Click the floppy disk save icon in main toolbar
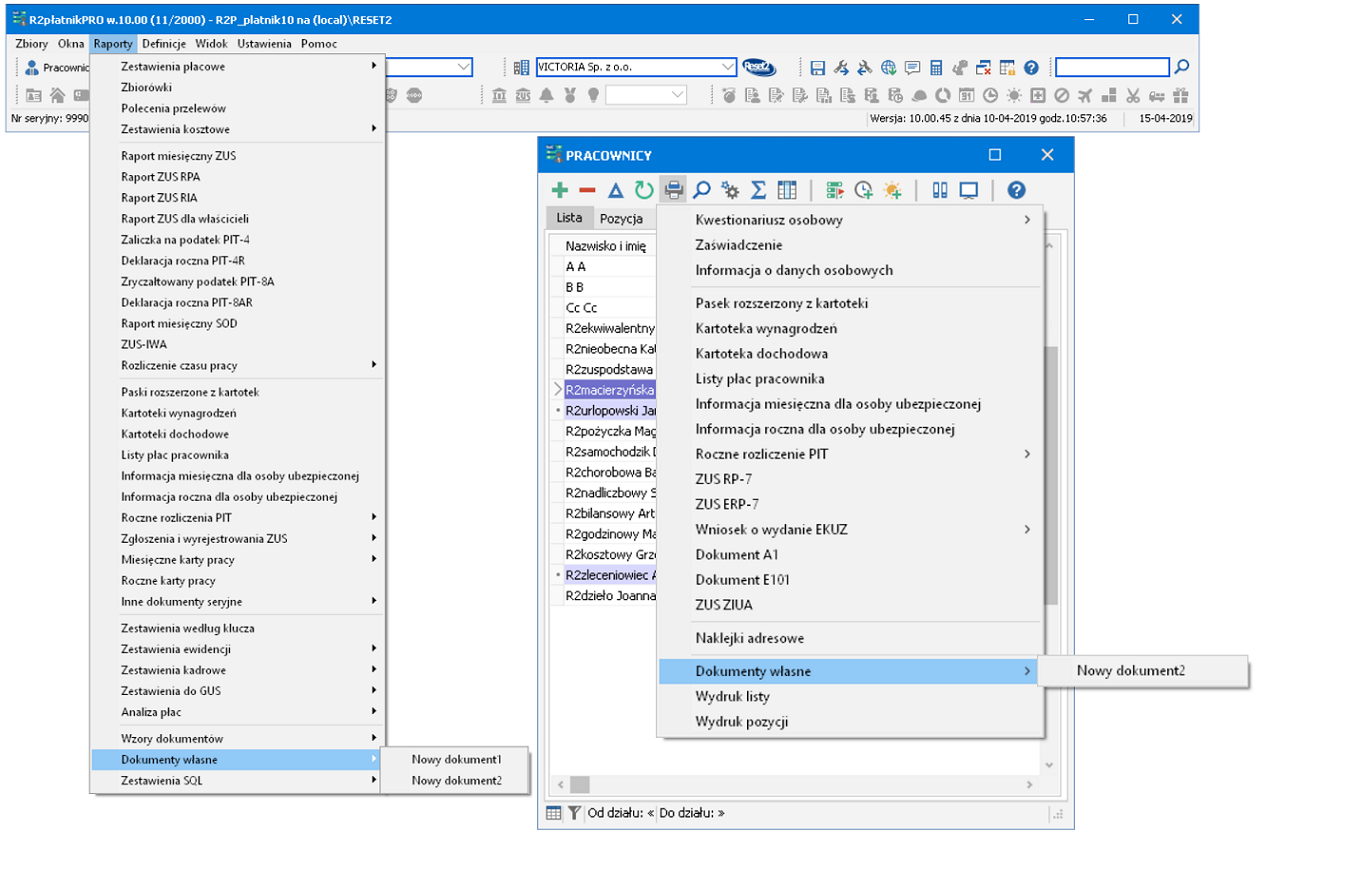The image size is (1361, 871). pos(817,68)
